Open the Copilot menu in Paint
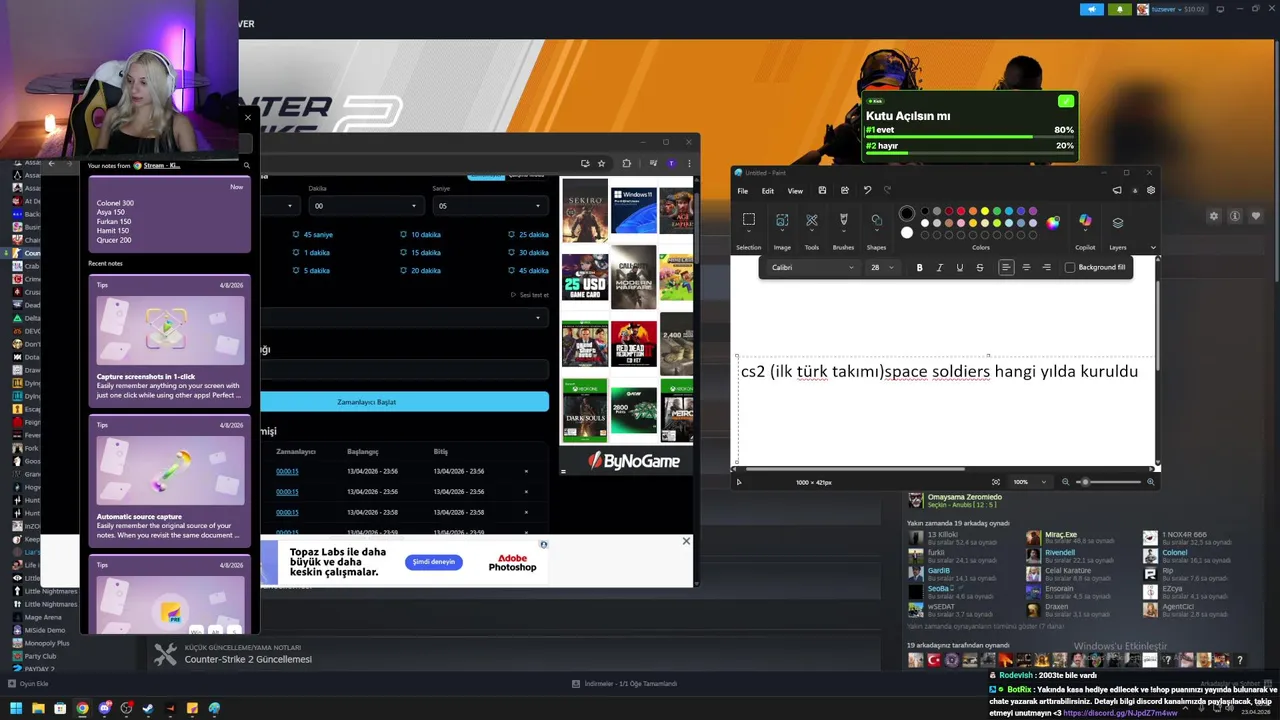This screenshot has height=720, width=1280. coord(1085,222)
